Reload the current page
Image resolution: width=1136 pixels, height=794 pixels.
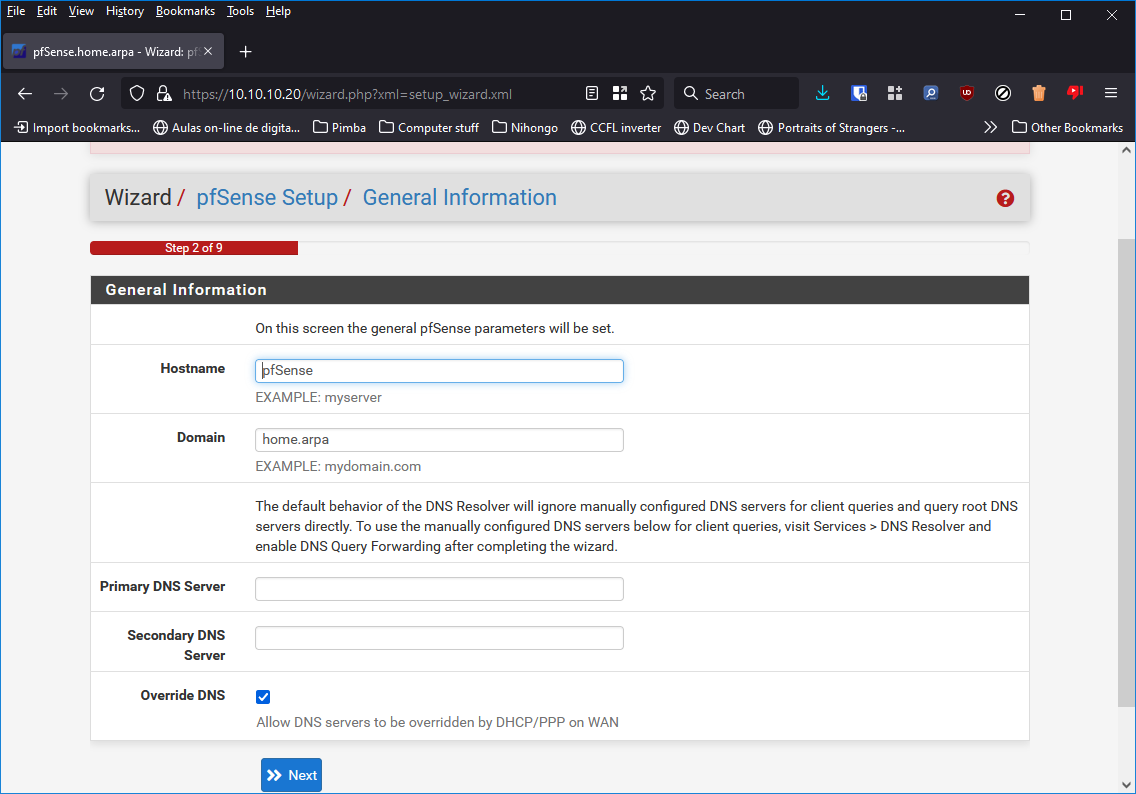(x=97, y=94)
